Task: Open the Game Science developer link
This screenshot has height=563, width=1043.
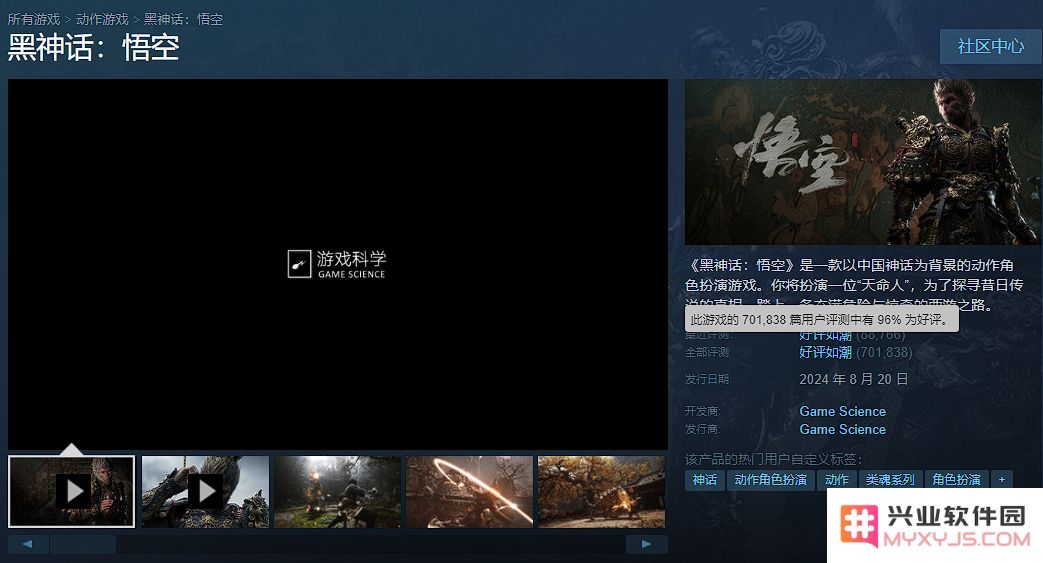Action: 843,411
